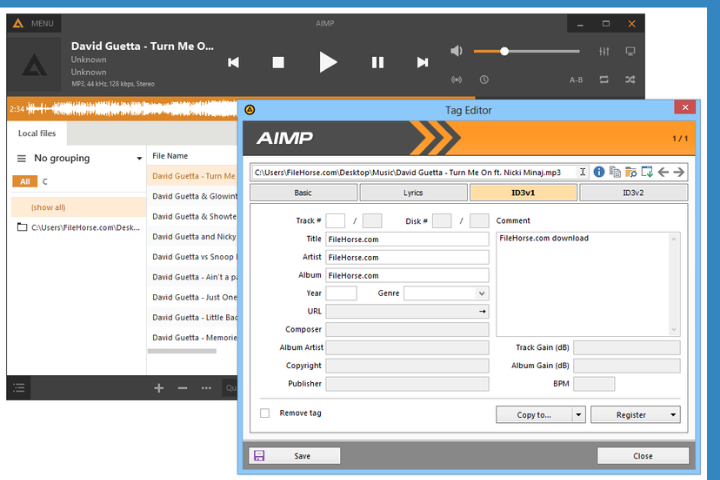Open the visualization screen icon
Screen dimensions: 720x480
(x=630, y=51)
